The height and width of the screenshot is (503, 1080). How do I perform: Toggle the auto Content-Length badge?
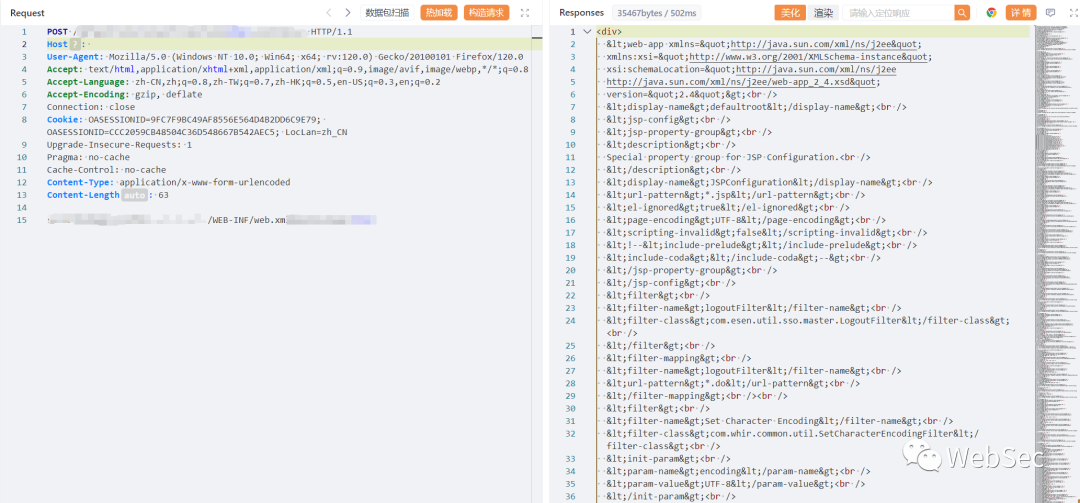pyautogui.click(x=134, y=195)
